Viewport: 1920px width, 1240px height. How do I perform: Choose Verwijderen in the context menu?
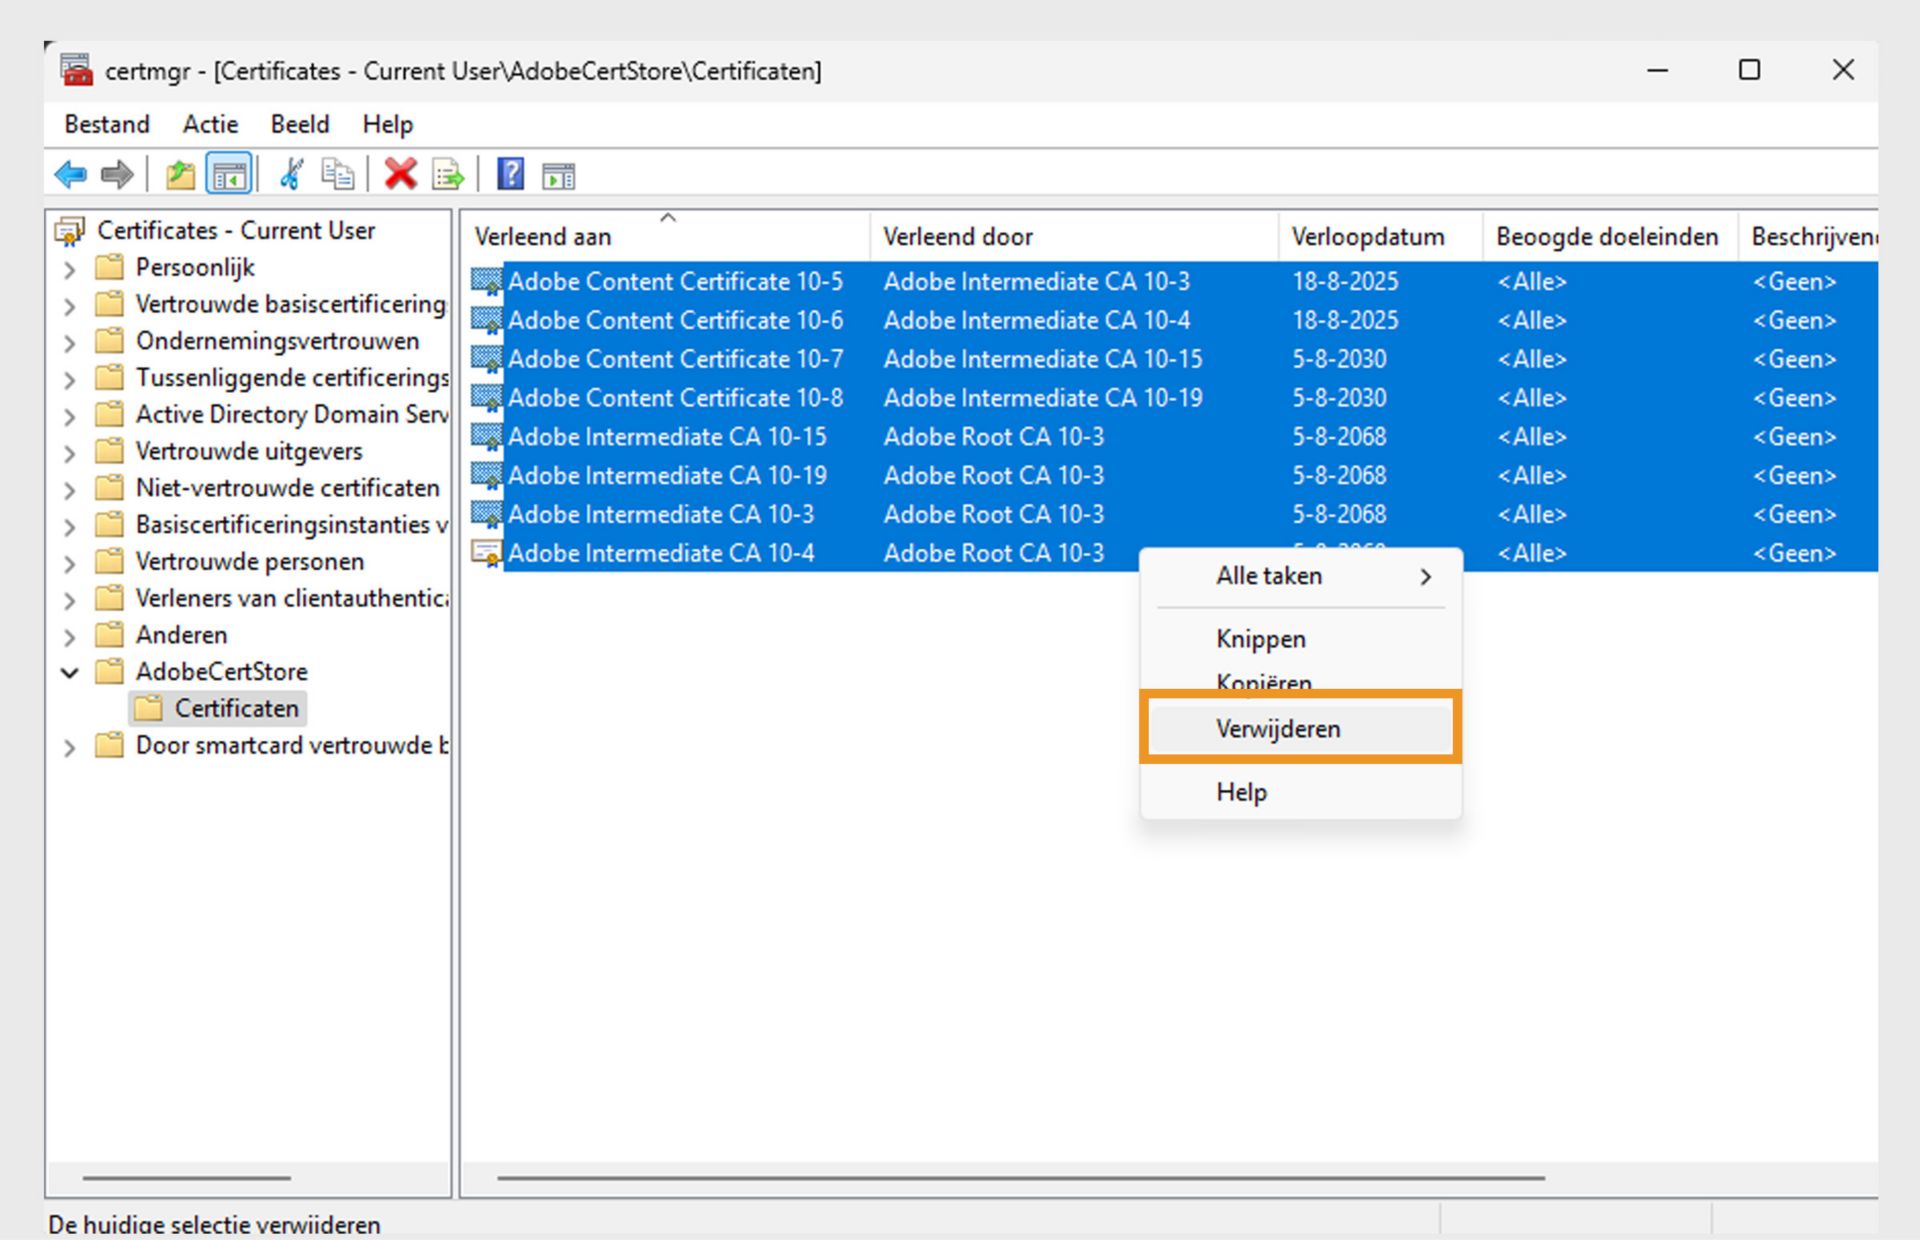1300,729
